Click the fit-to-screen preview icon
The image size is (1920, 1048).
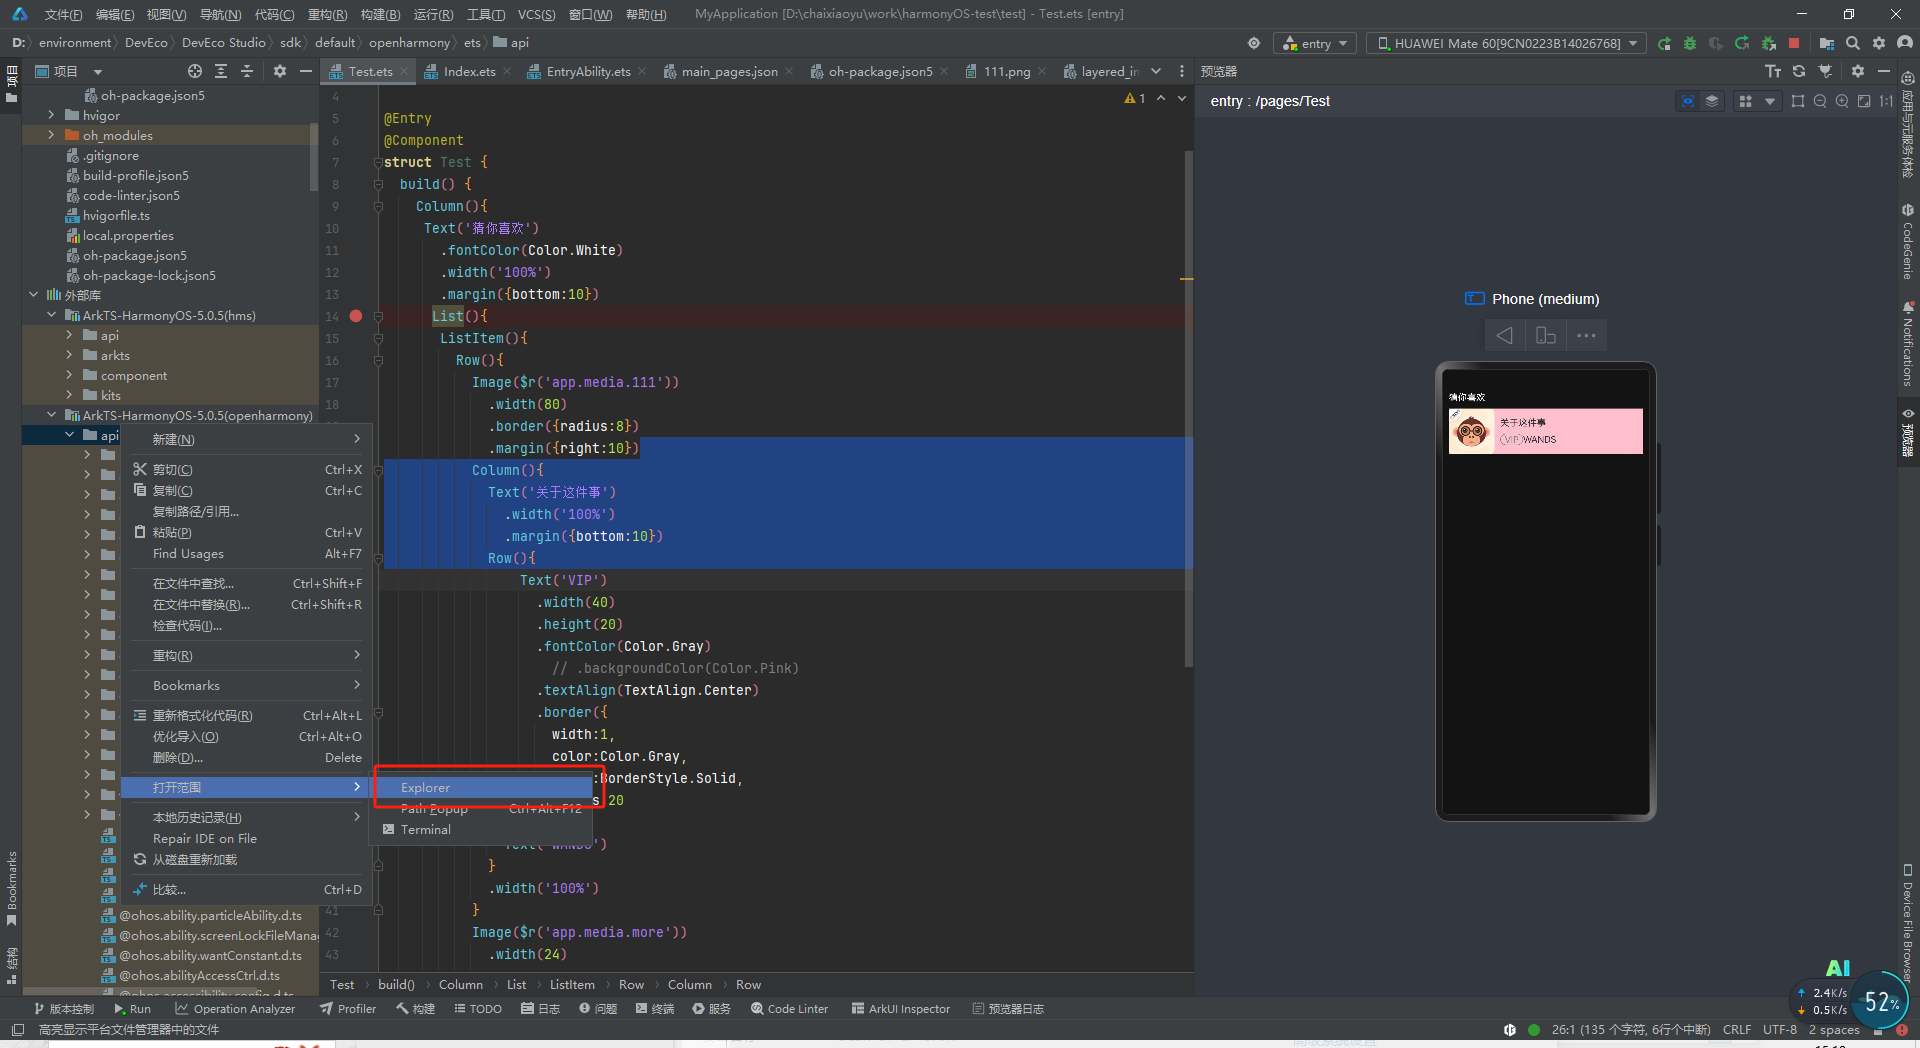[1864, 101]
